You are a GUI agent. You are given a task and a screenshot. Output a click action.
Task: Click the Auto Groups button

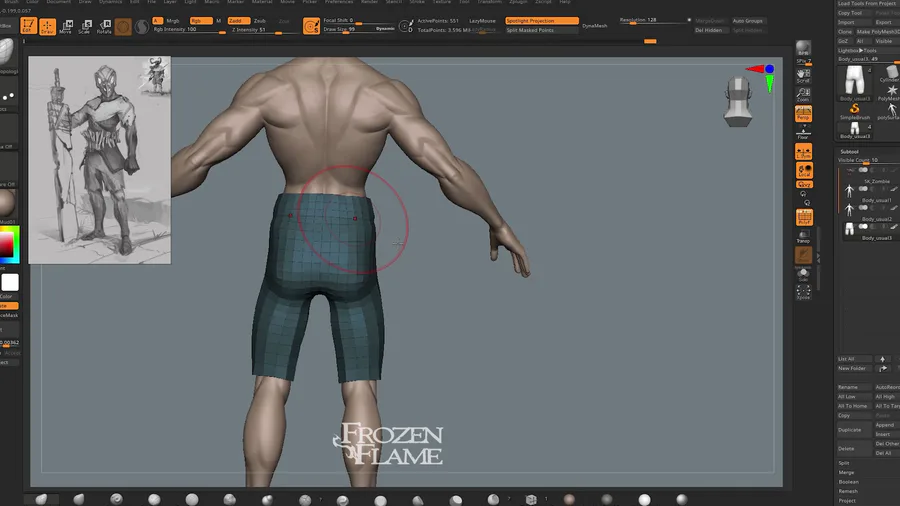coord(747,21)
